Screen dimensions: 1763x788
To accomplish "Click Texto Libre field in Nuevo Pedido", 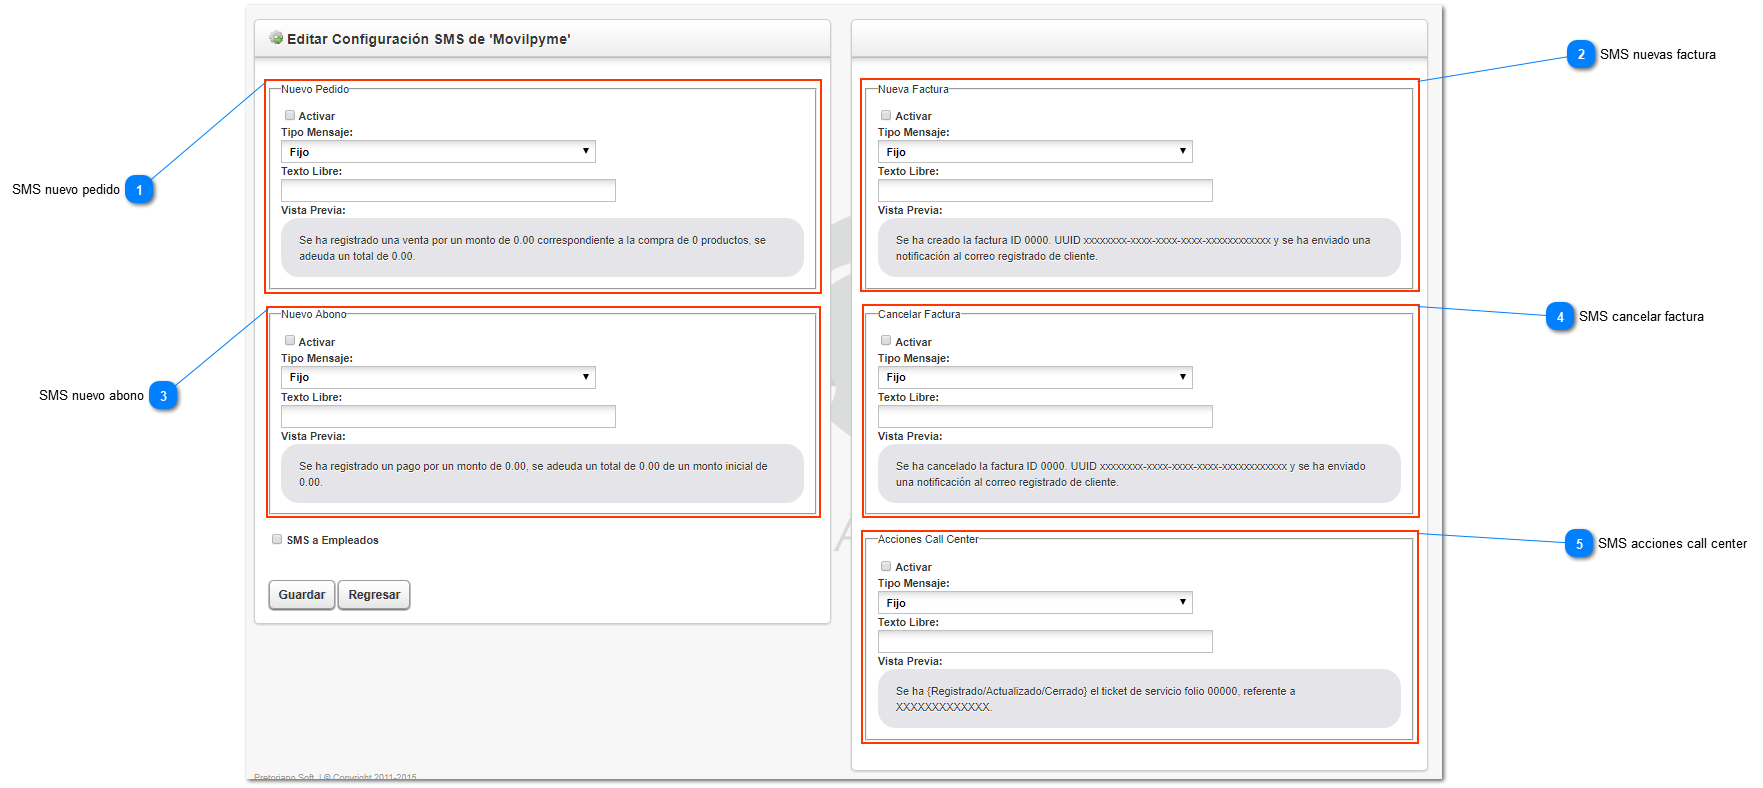I will click(x=448, y=191).
